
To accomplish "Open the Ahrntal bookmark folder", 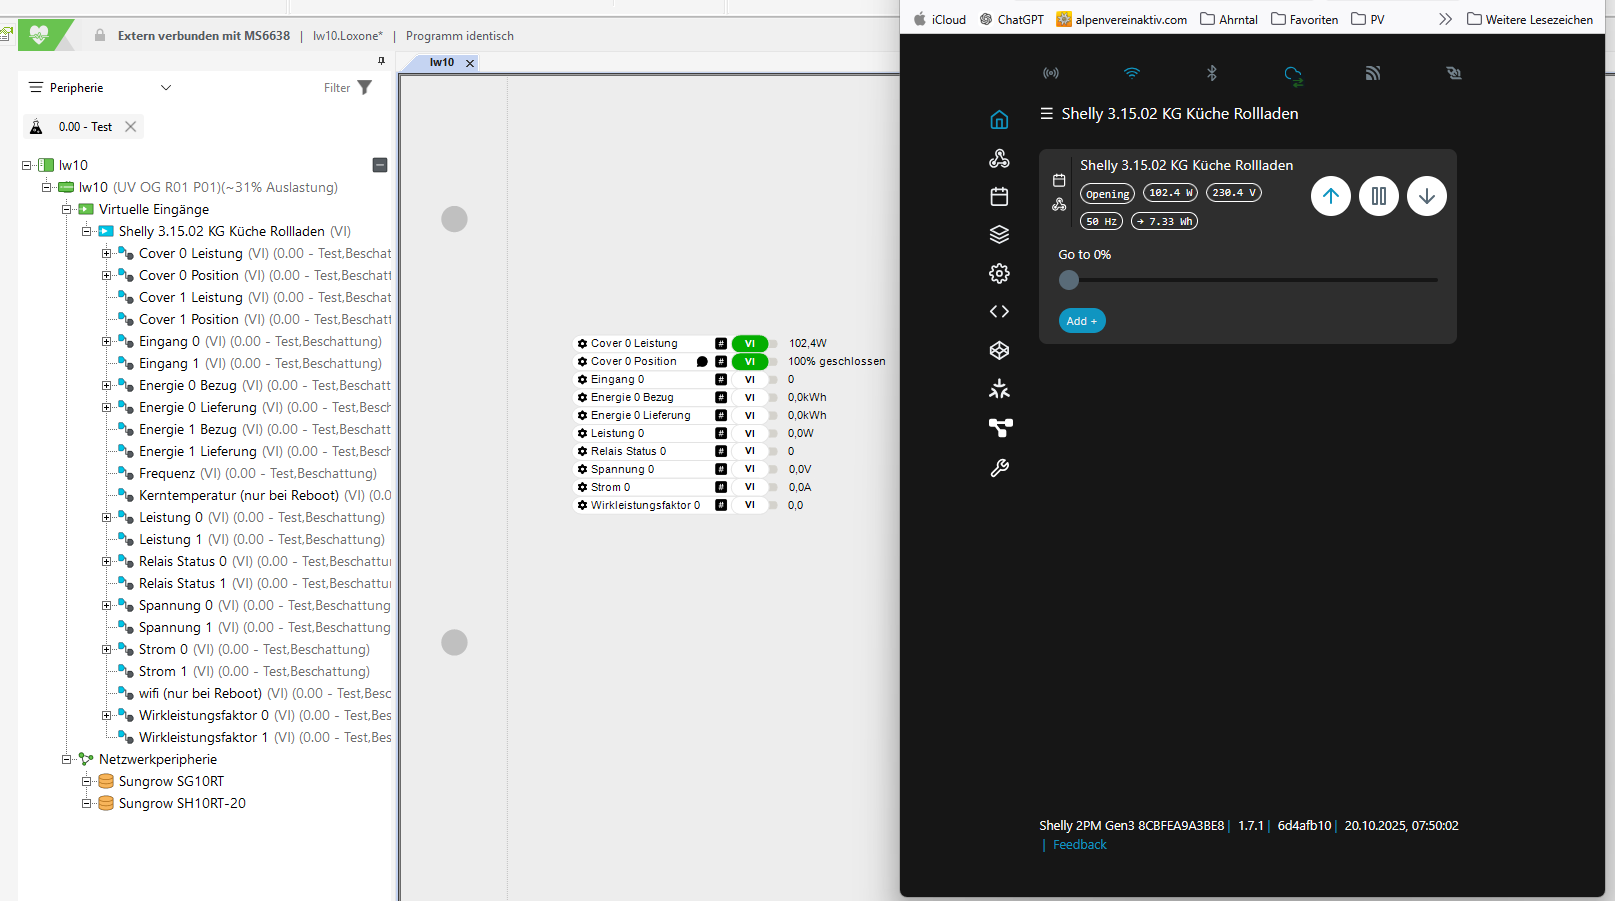I will click(1229, 19).
